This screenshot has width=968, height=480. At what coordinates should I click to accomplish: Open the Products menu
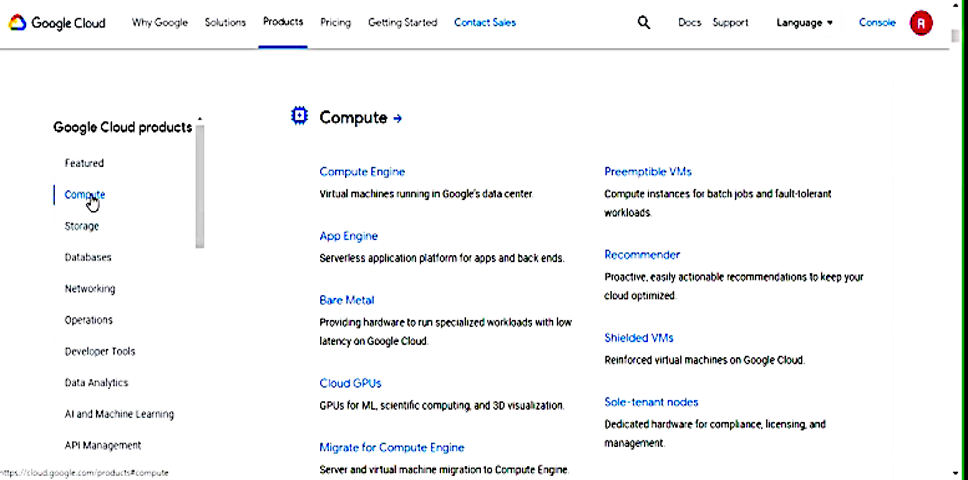click(283, 21)
